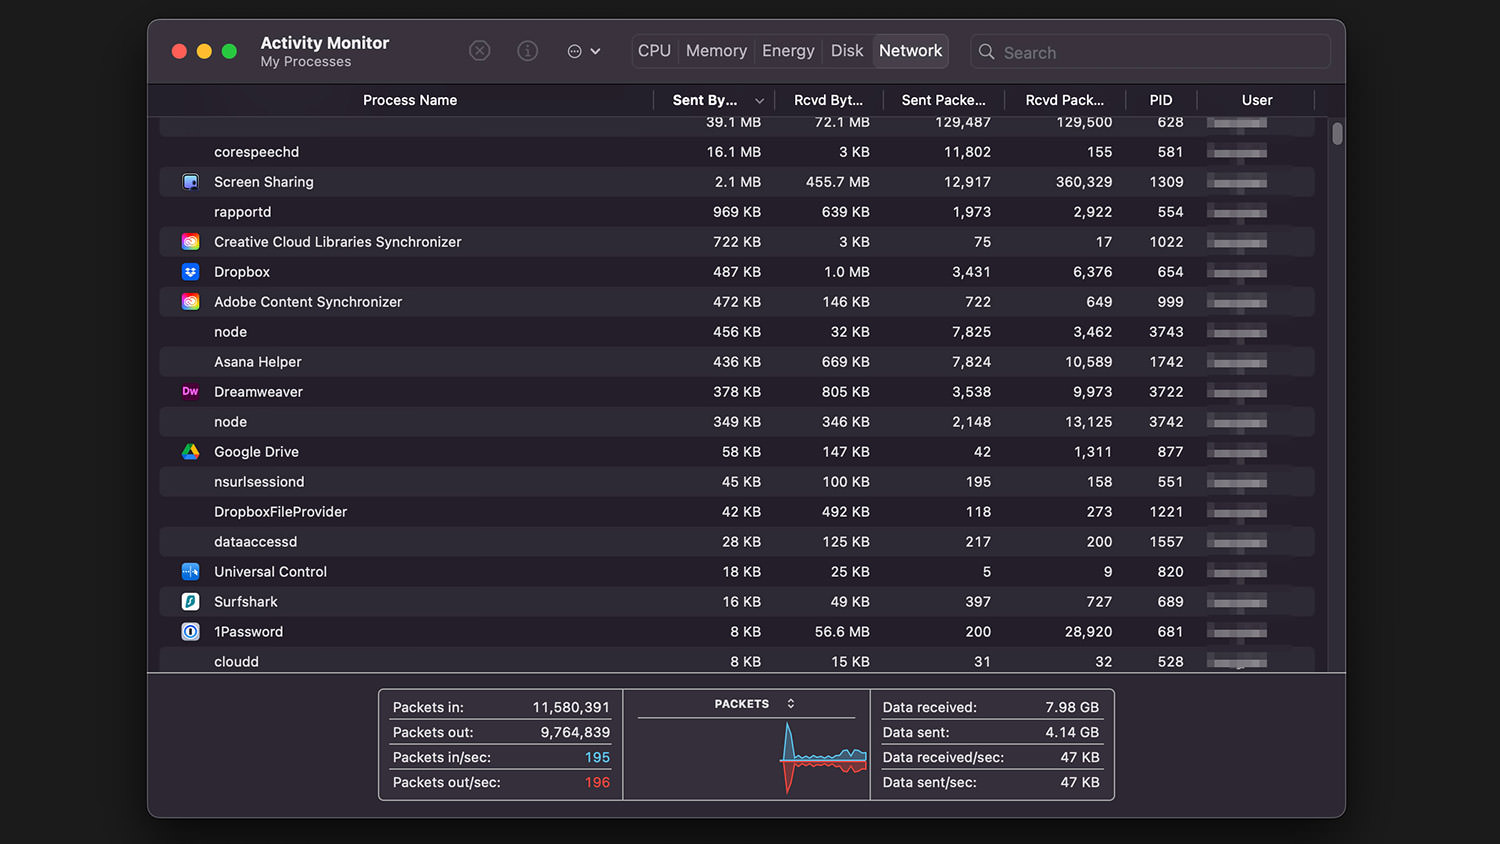Click the Packets out value 9,764,839
Viewport: 1500px width, 844px height.
[575, 732]
